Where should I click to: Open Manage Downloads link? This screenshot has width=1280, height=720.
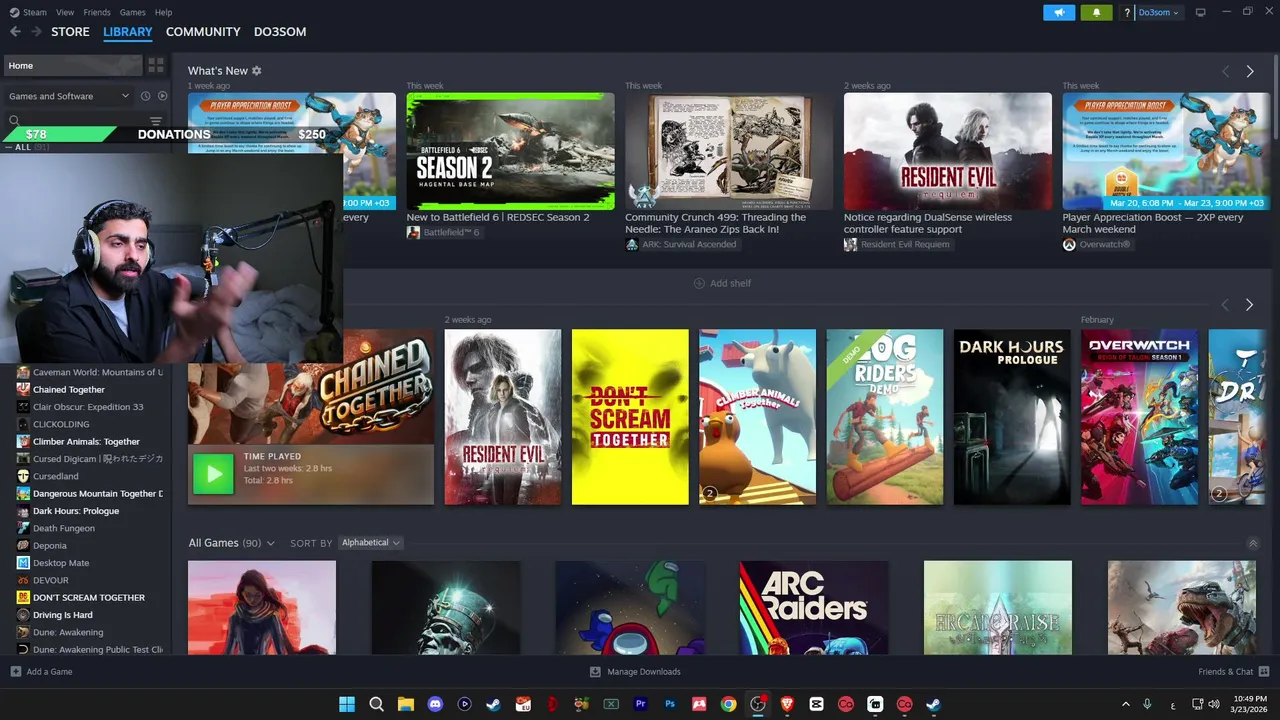click(644, 672)
